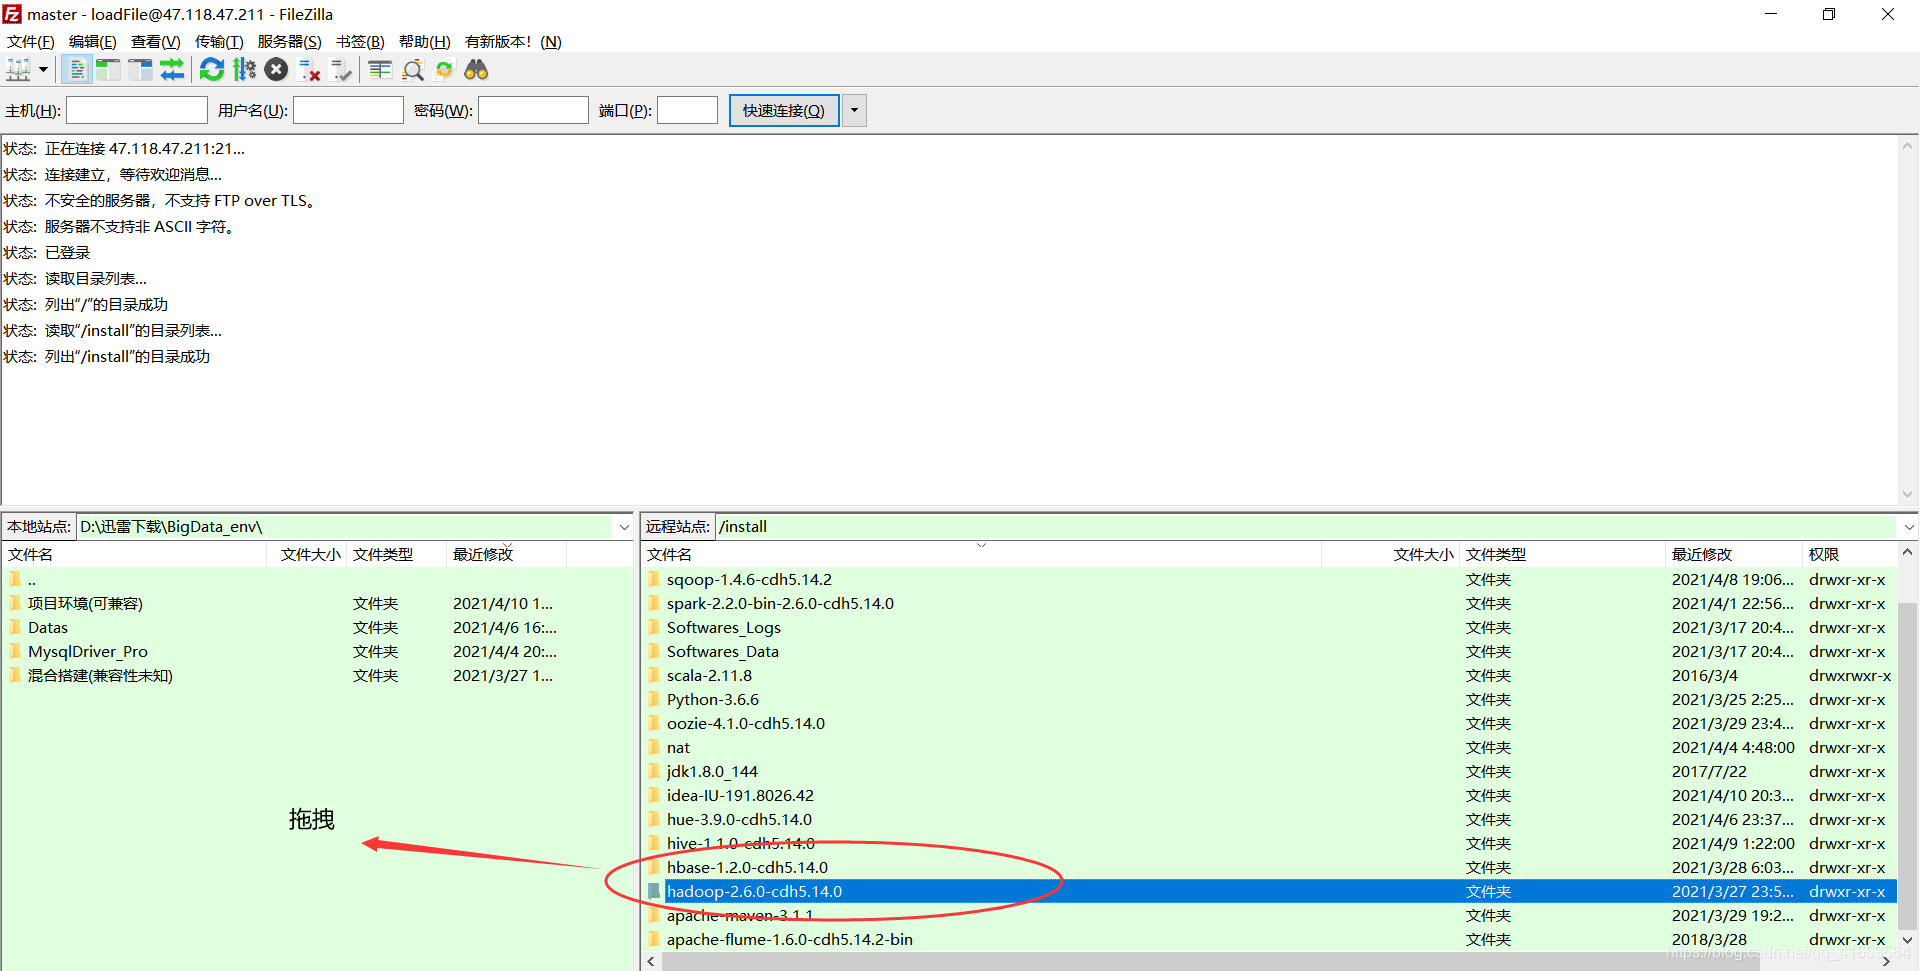
Task: Sort remote files by 权限 column
Action: coord(1850,554)
